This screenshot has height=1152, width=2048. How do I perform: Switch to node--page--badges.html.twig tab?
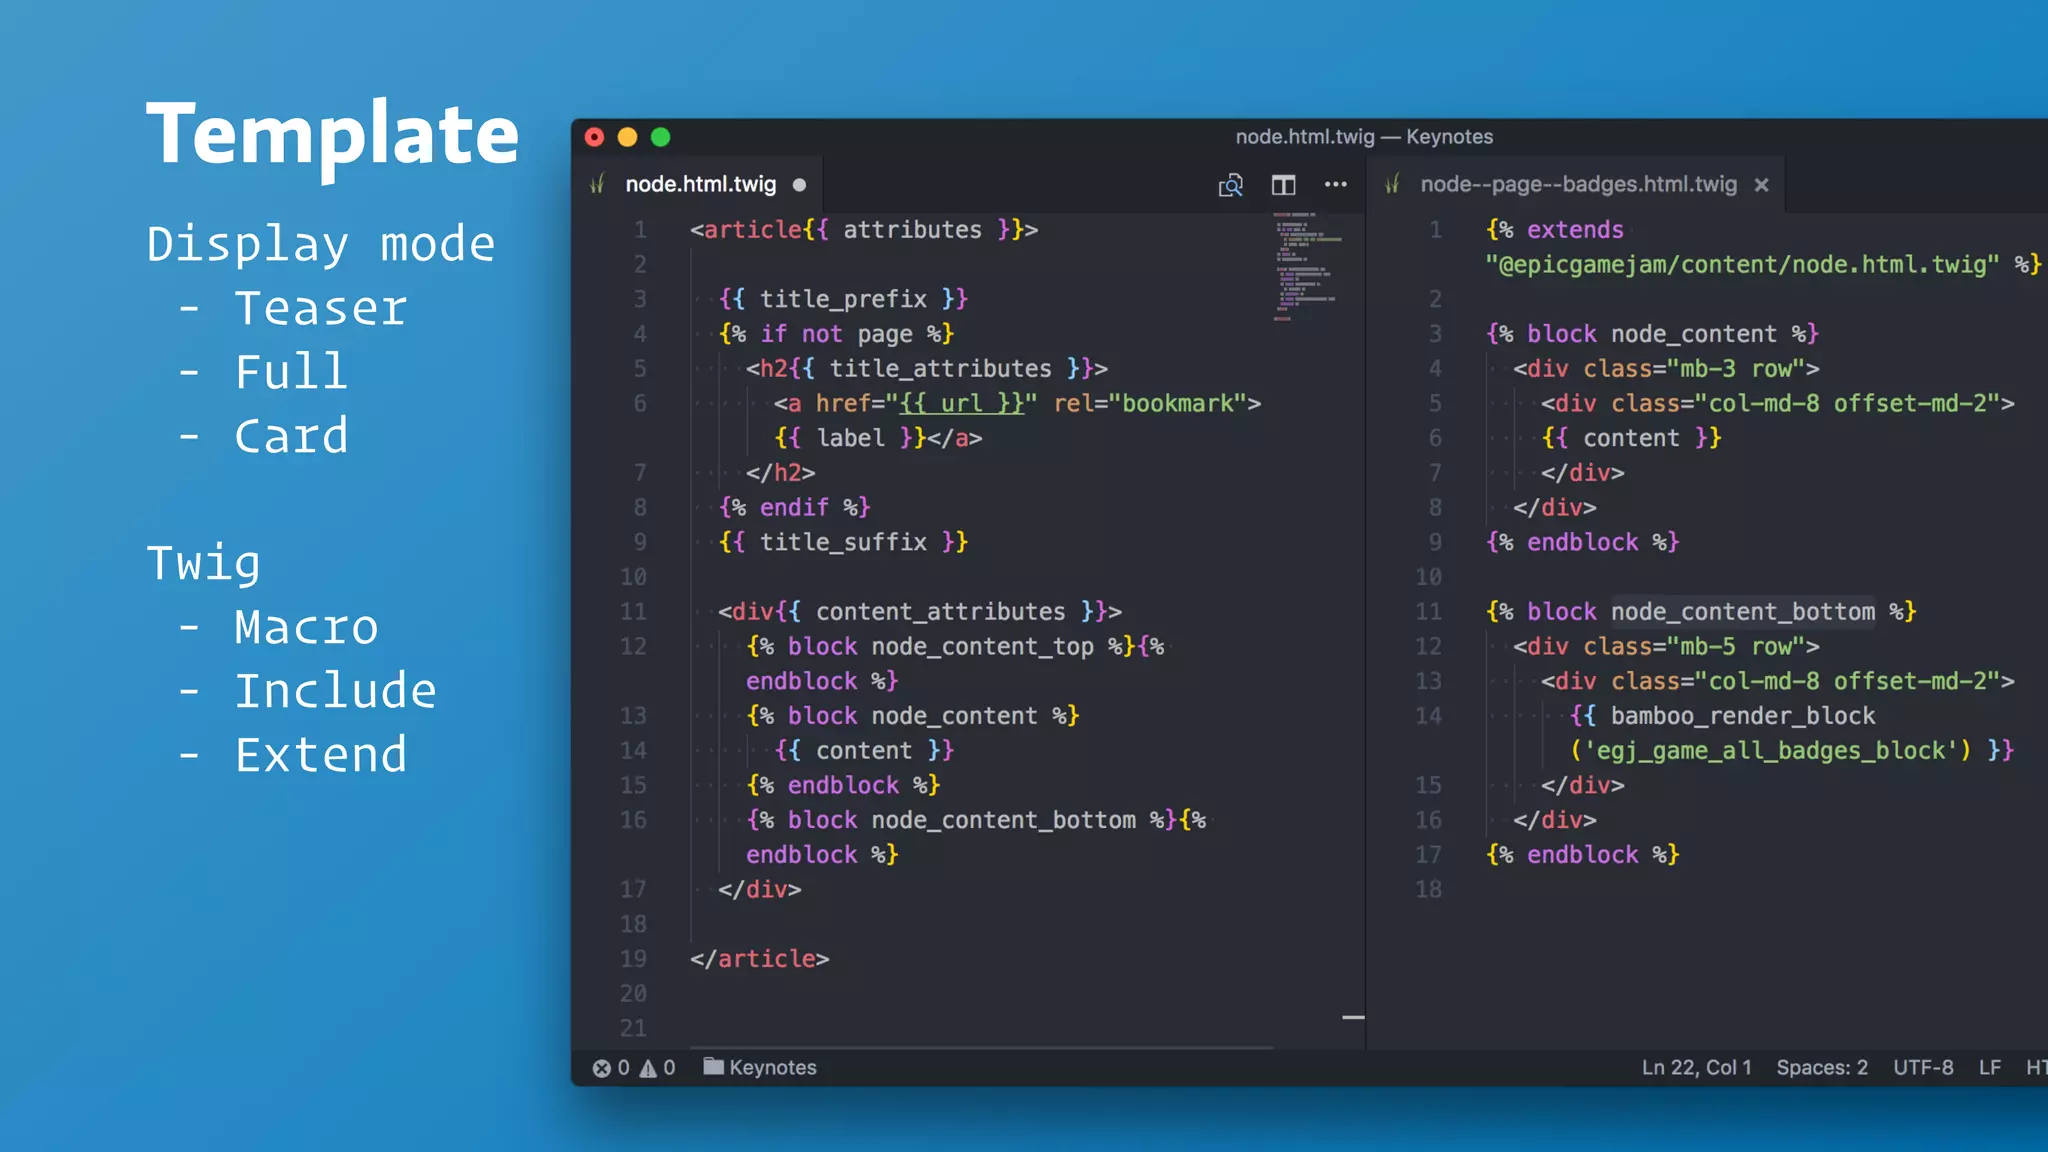click(x=1578, y=184)
